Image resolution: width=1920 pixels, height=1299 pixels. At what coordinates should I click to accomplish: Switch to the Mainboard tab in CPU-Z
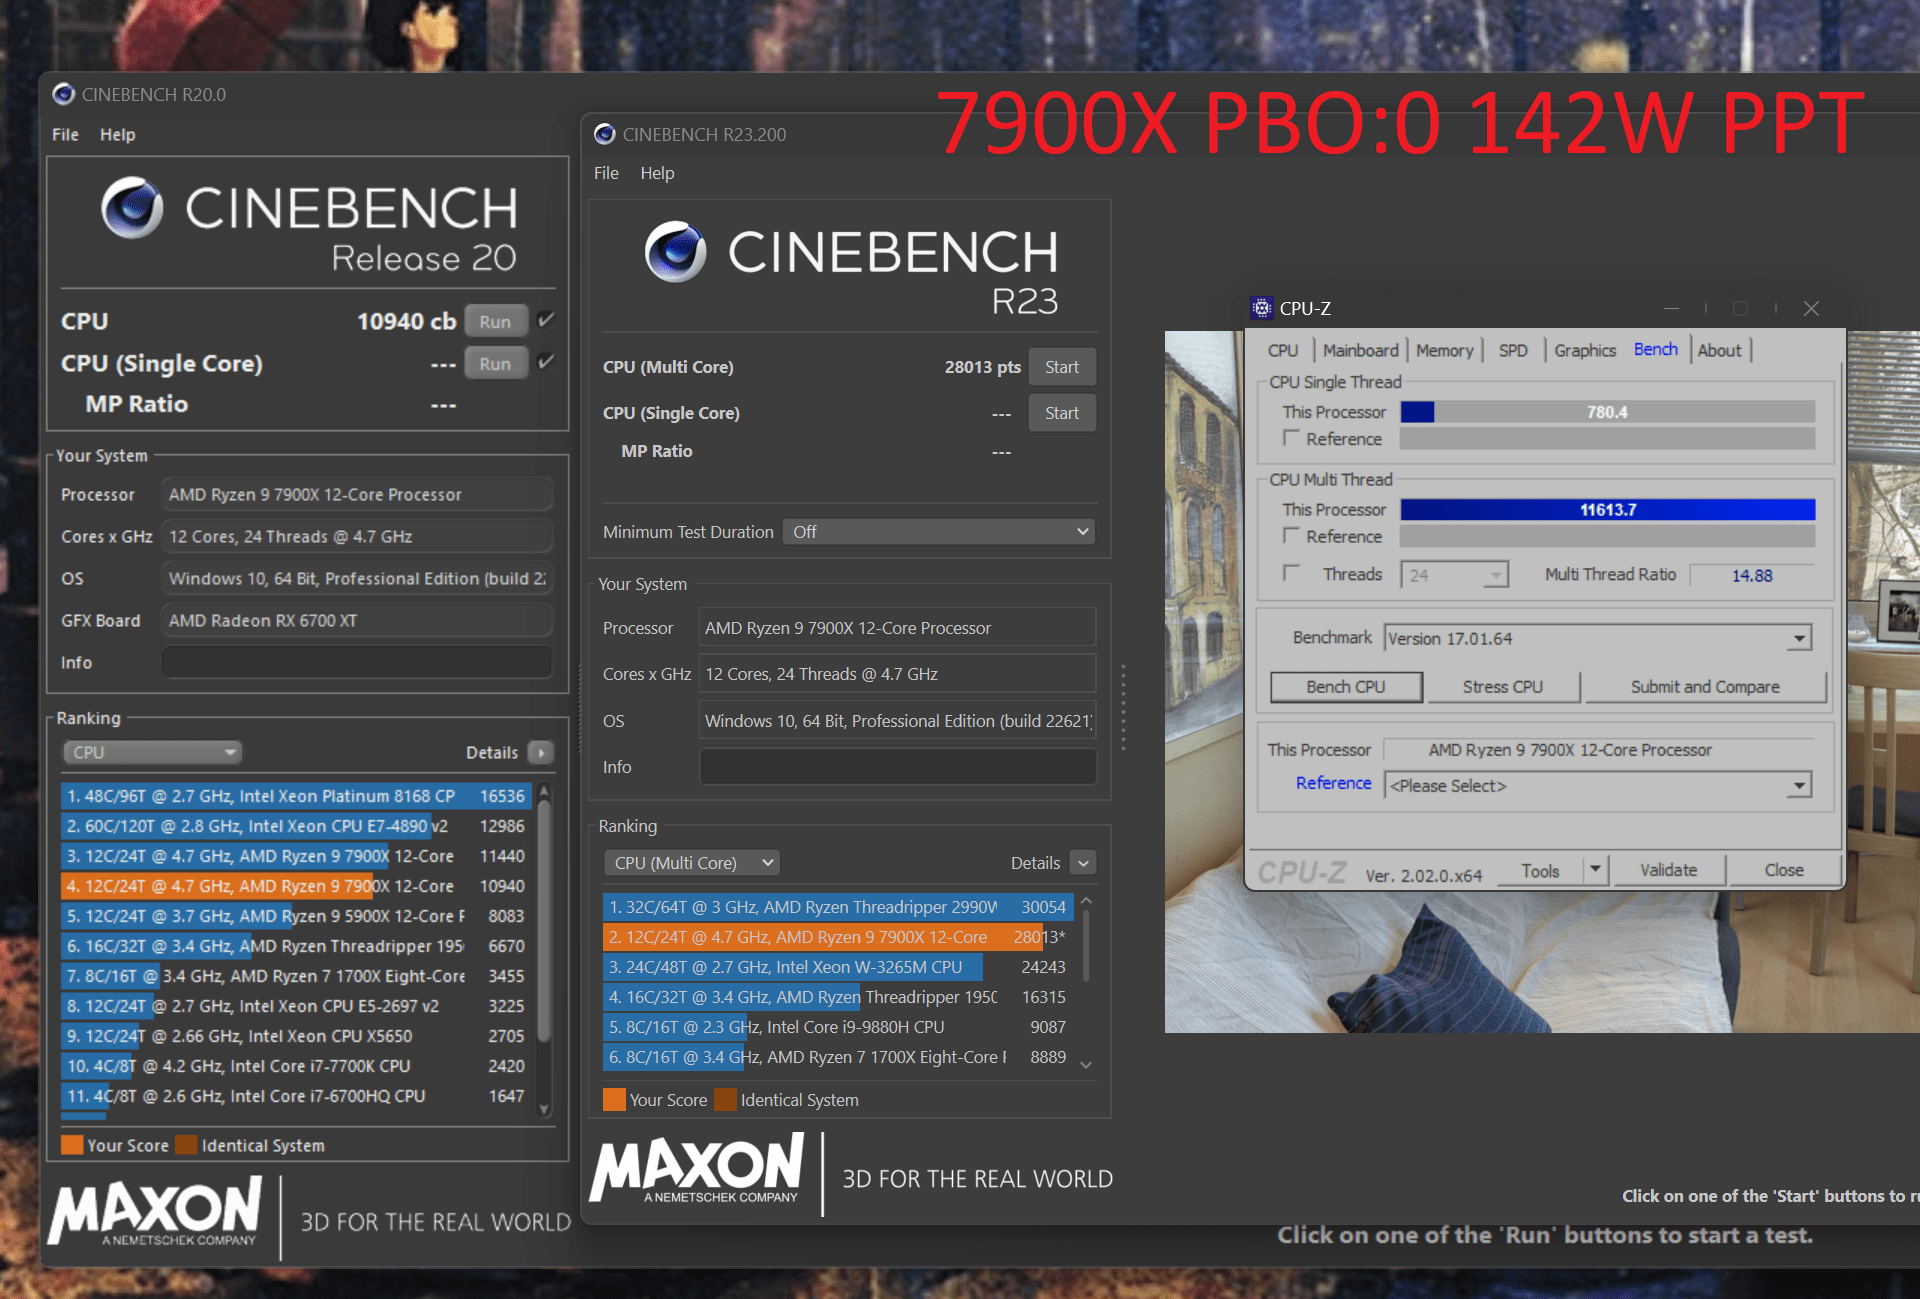tap(1360, 350)
